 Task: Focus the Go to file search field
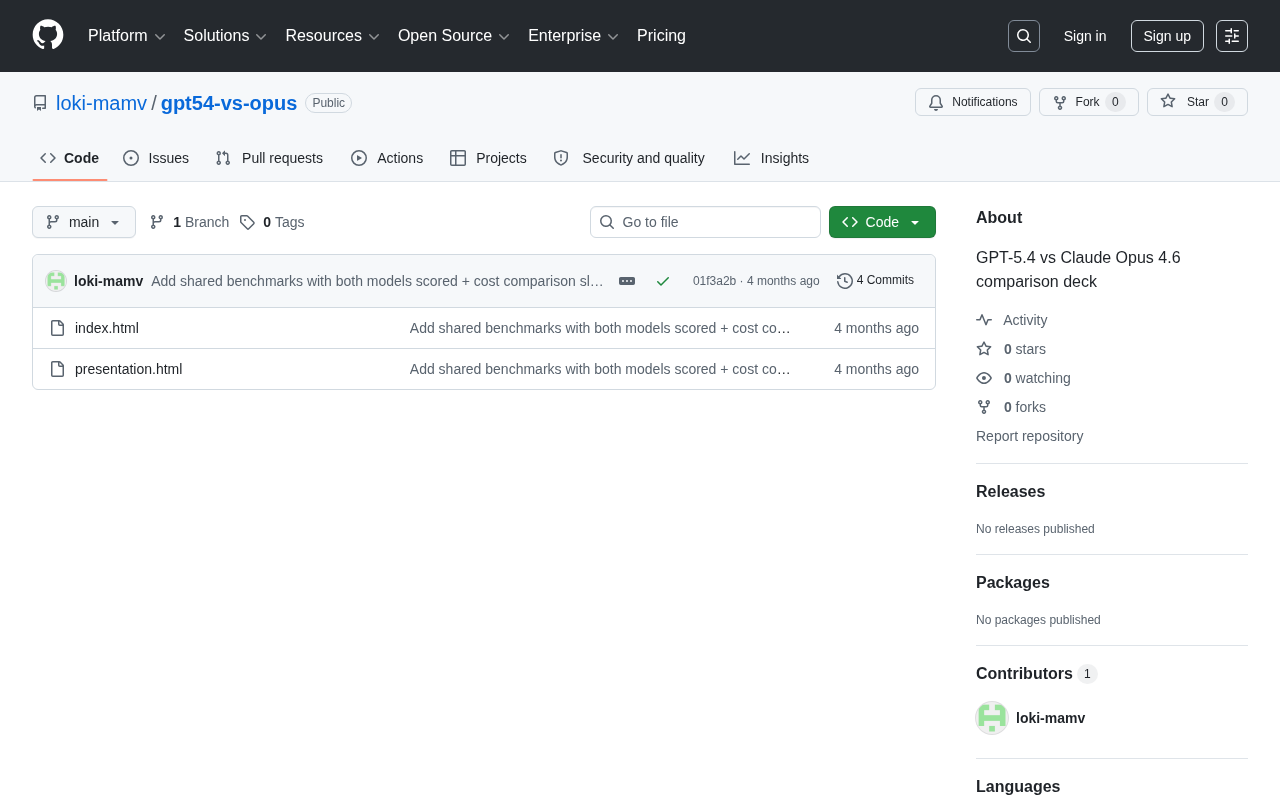coord(705,222)
